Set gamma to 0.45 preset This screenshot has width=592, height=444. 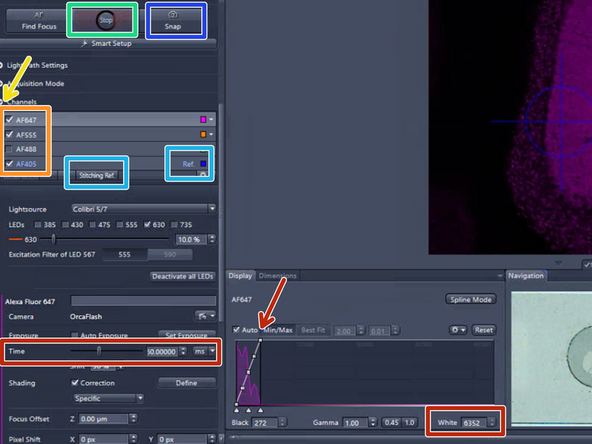click(x=391, y=422)
